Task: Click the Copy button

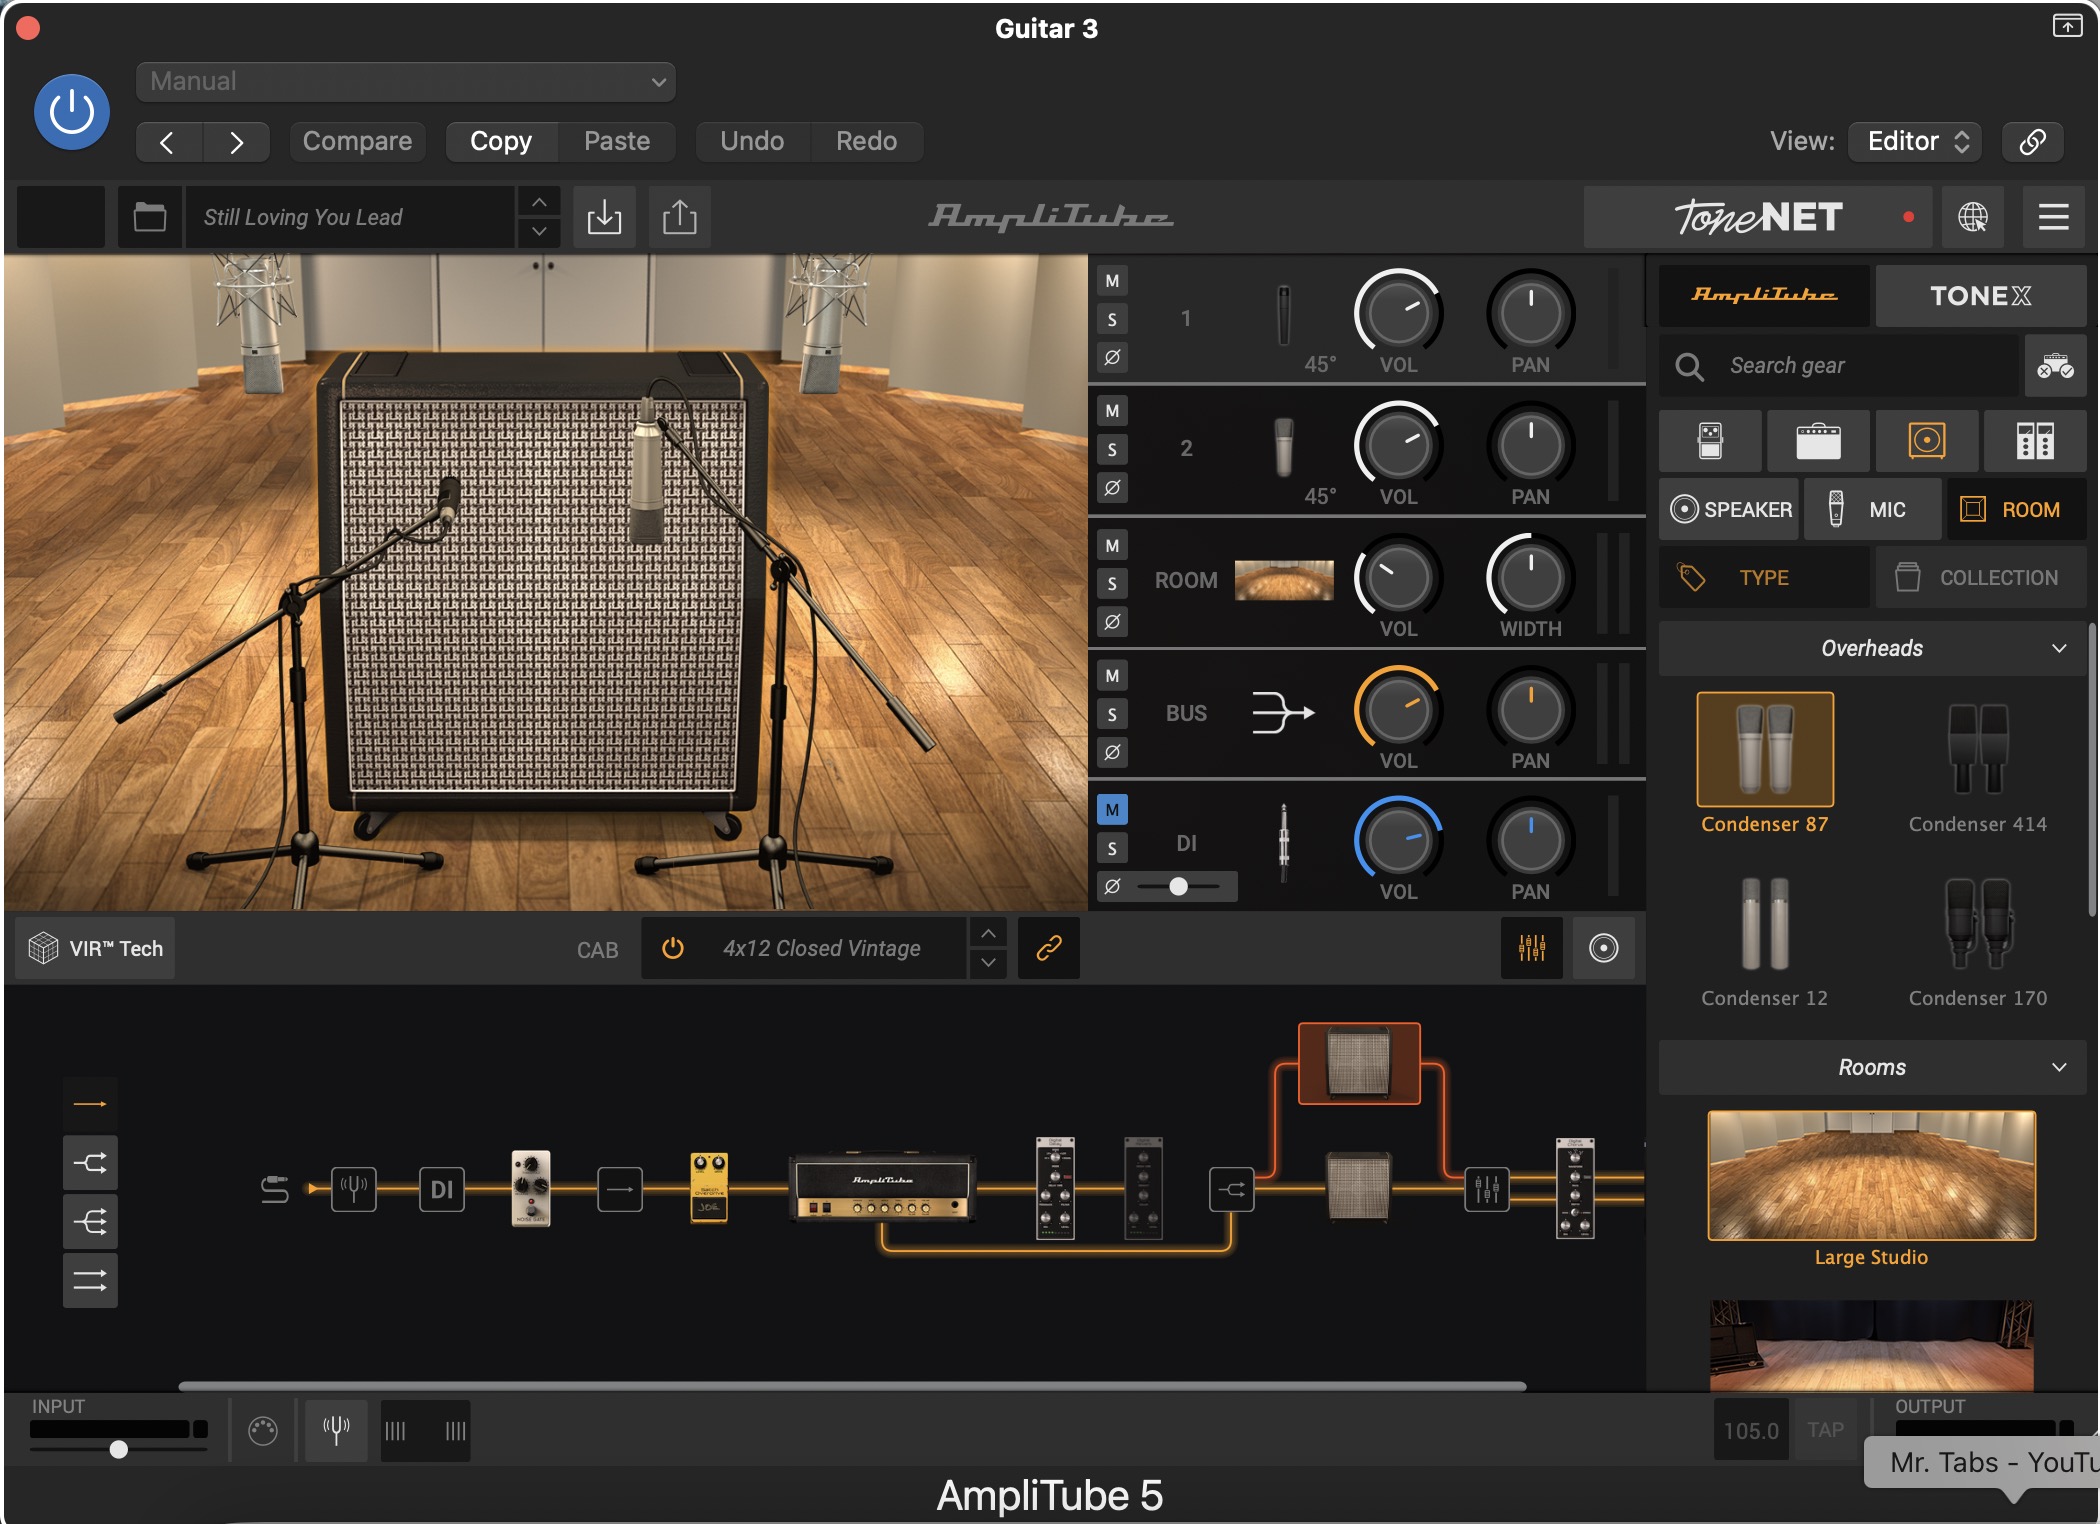Action: 501,141
